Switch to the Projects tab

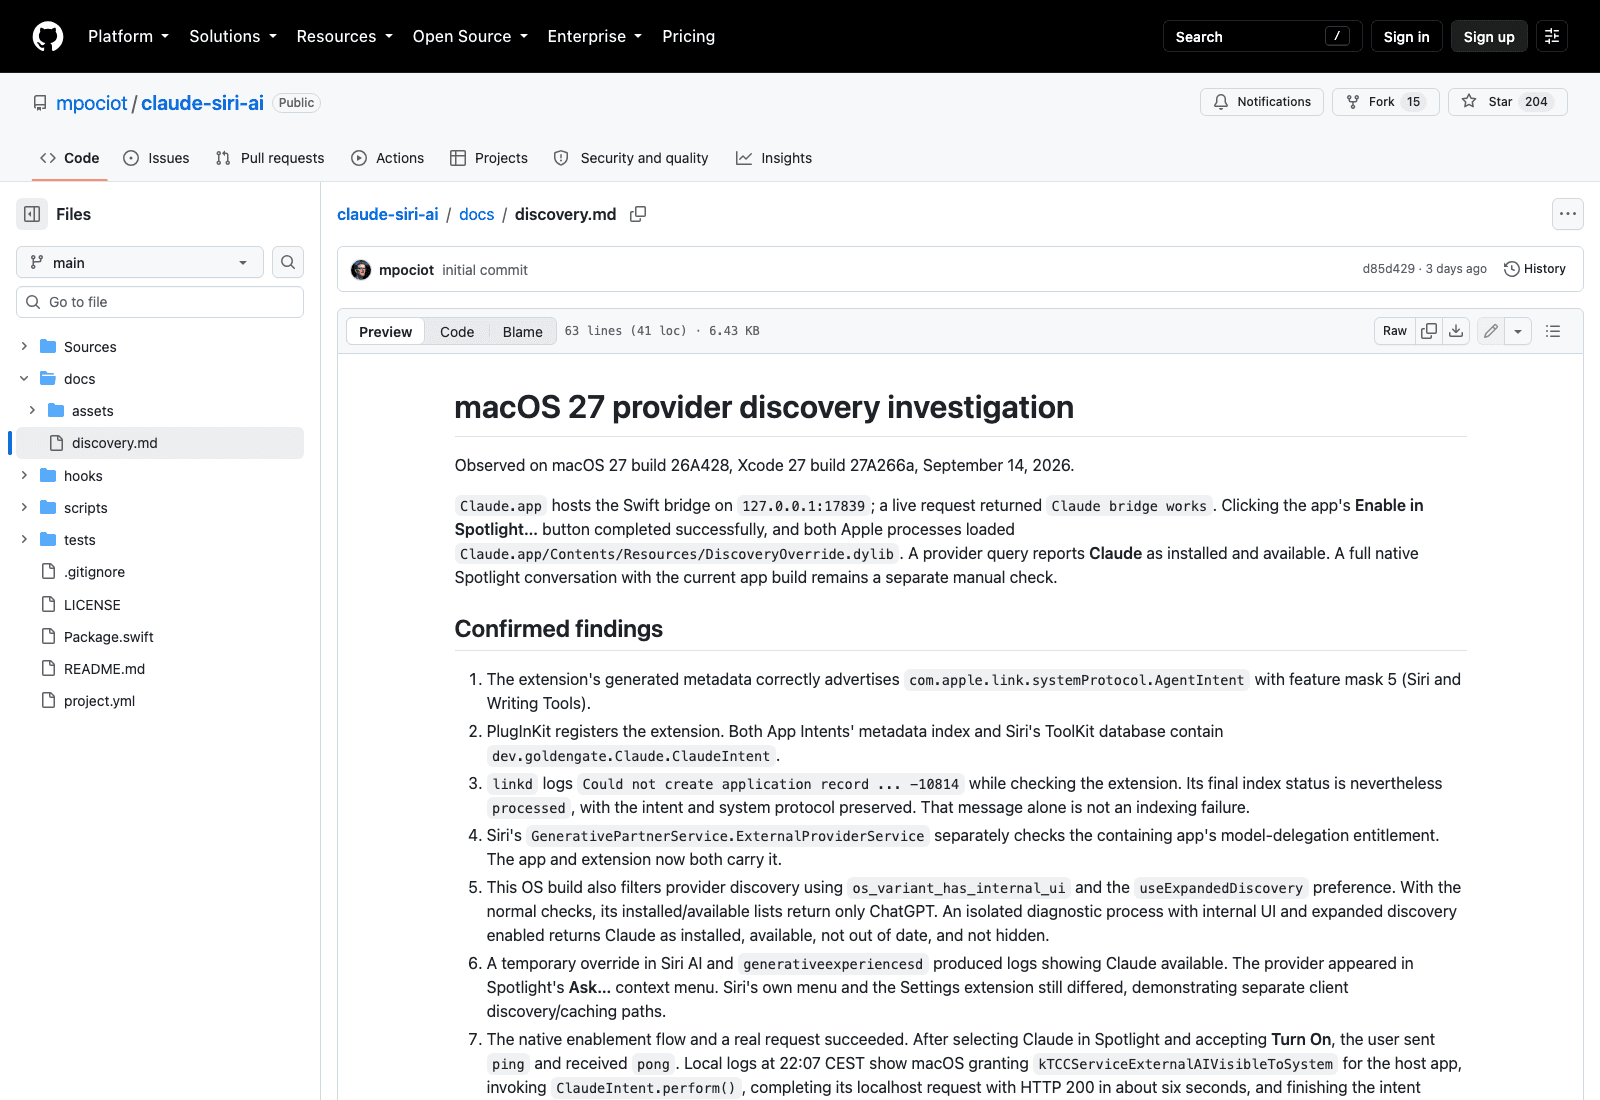coord(489,158)
